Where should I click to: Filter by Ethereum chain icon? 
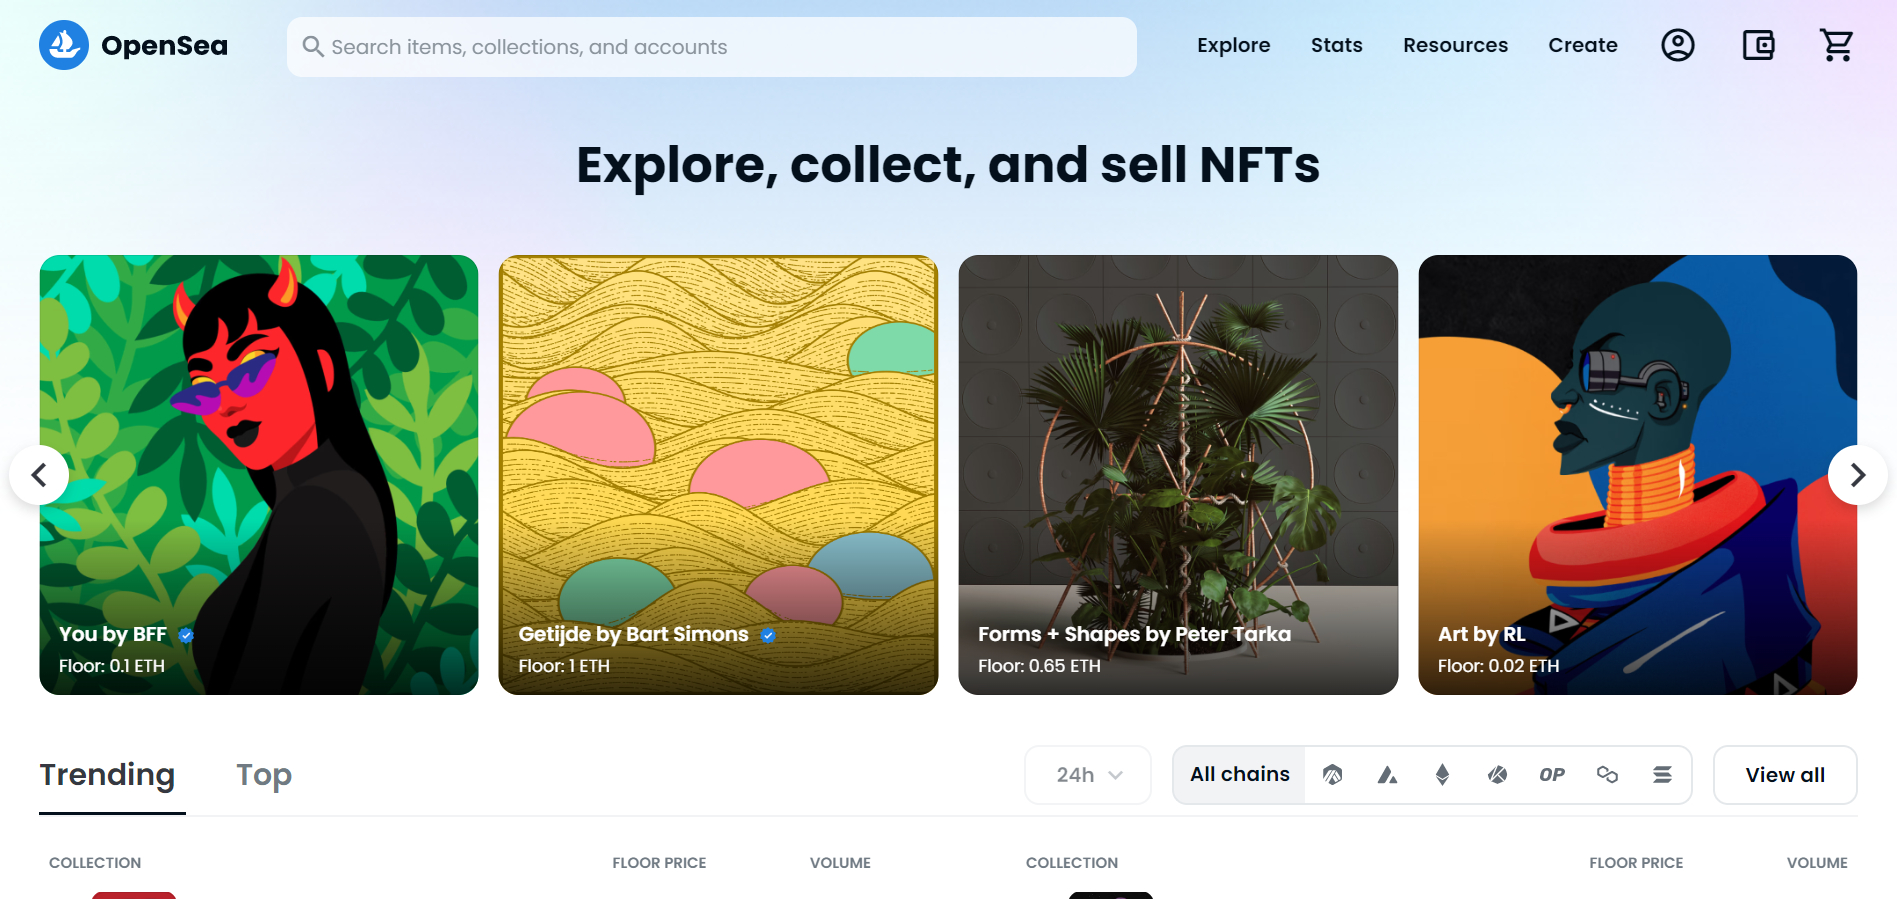coord(1442,775)
